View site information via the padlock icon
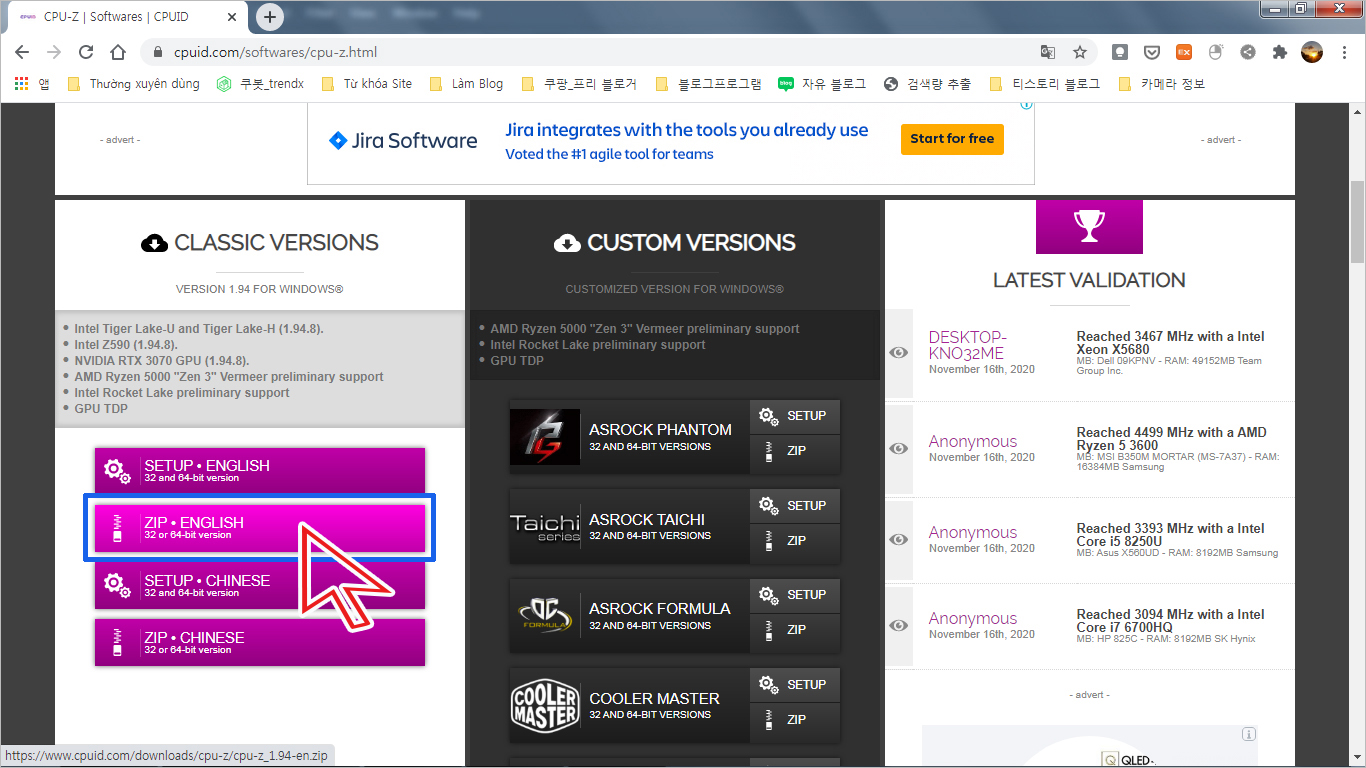The width and height of the screenshot is (1366, 768). [157, 52]
